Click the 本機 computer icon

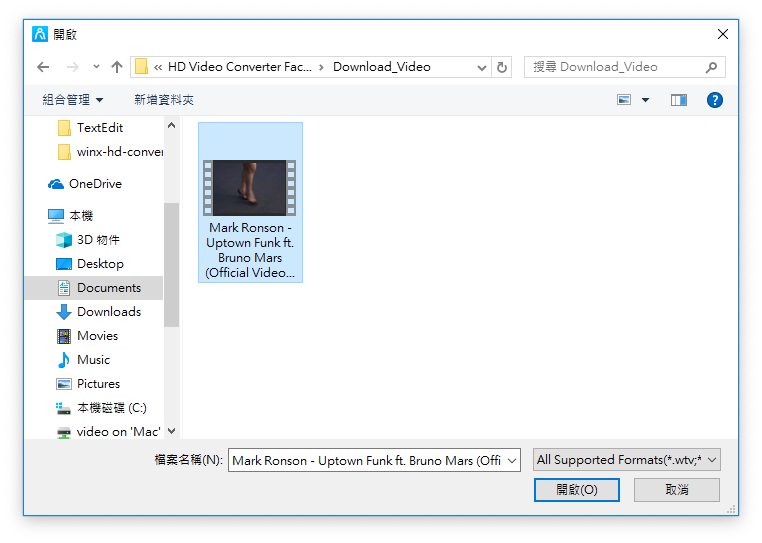pyautogui.click(x=56, y=216)
